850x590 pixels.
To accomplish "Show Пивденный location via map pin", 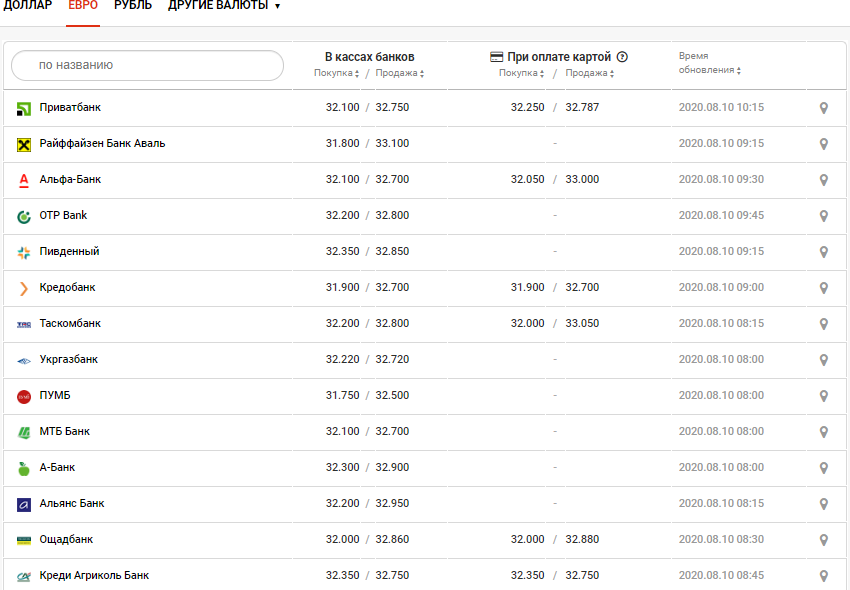I will pos(823,252).
